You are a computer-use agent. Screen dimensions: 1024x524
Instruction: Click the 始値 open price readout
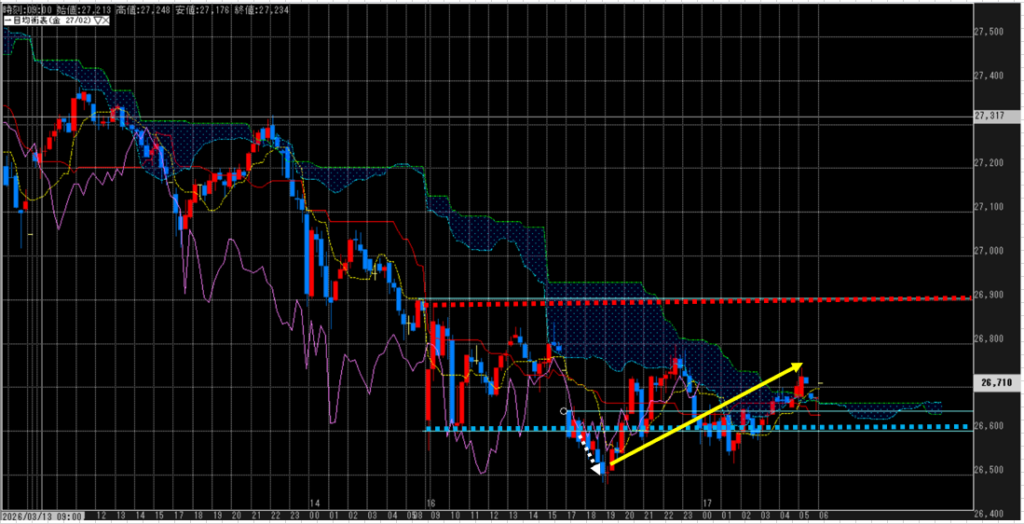click(x=82, y=6)
